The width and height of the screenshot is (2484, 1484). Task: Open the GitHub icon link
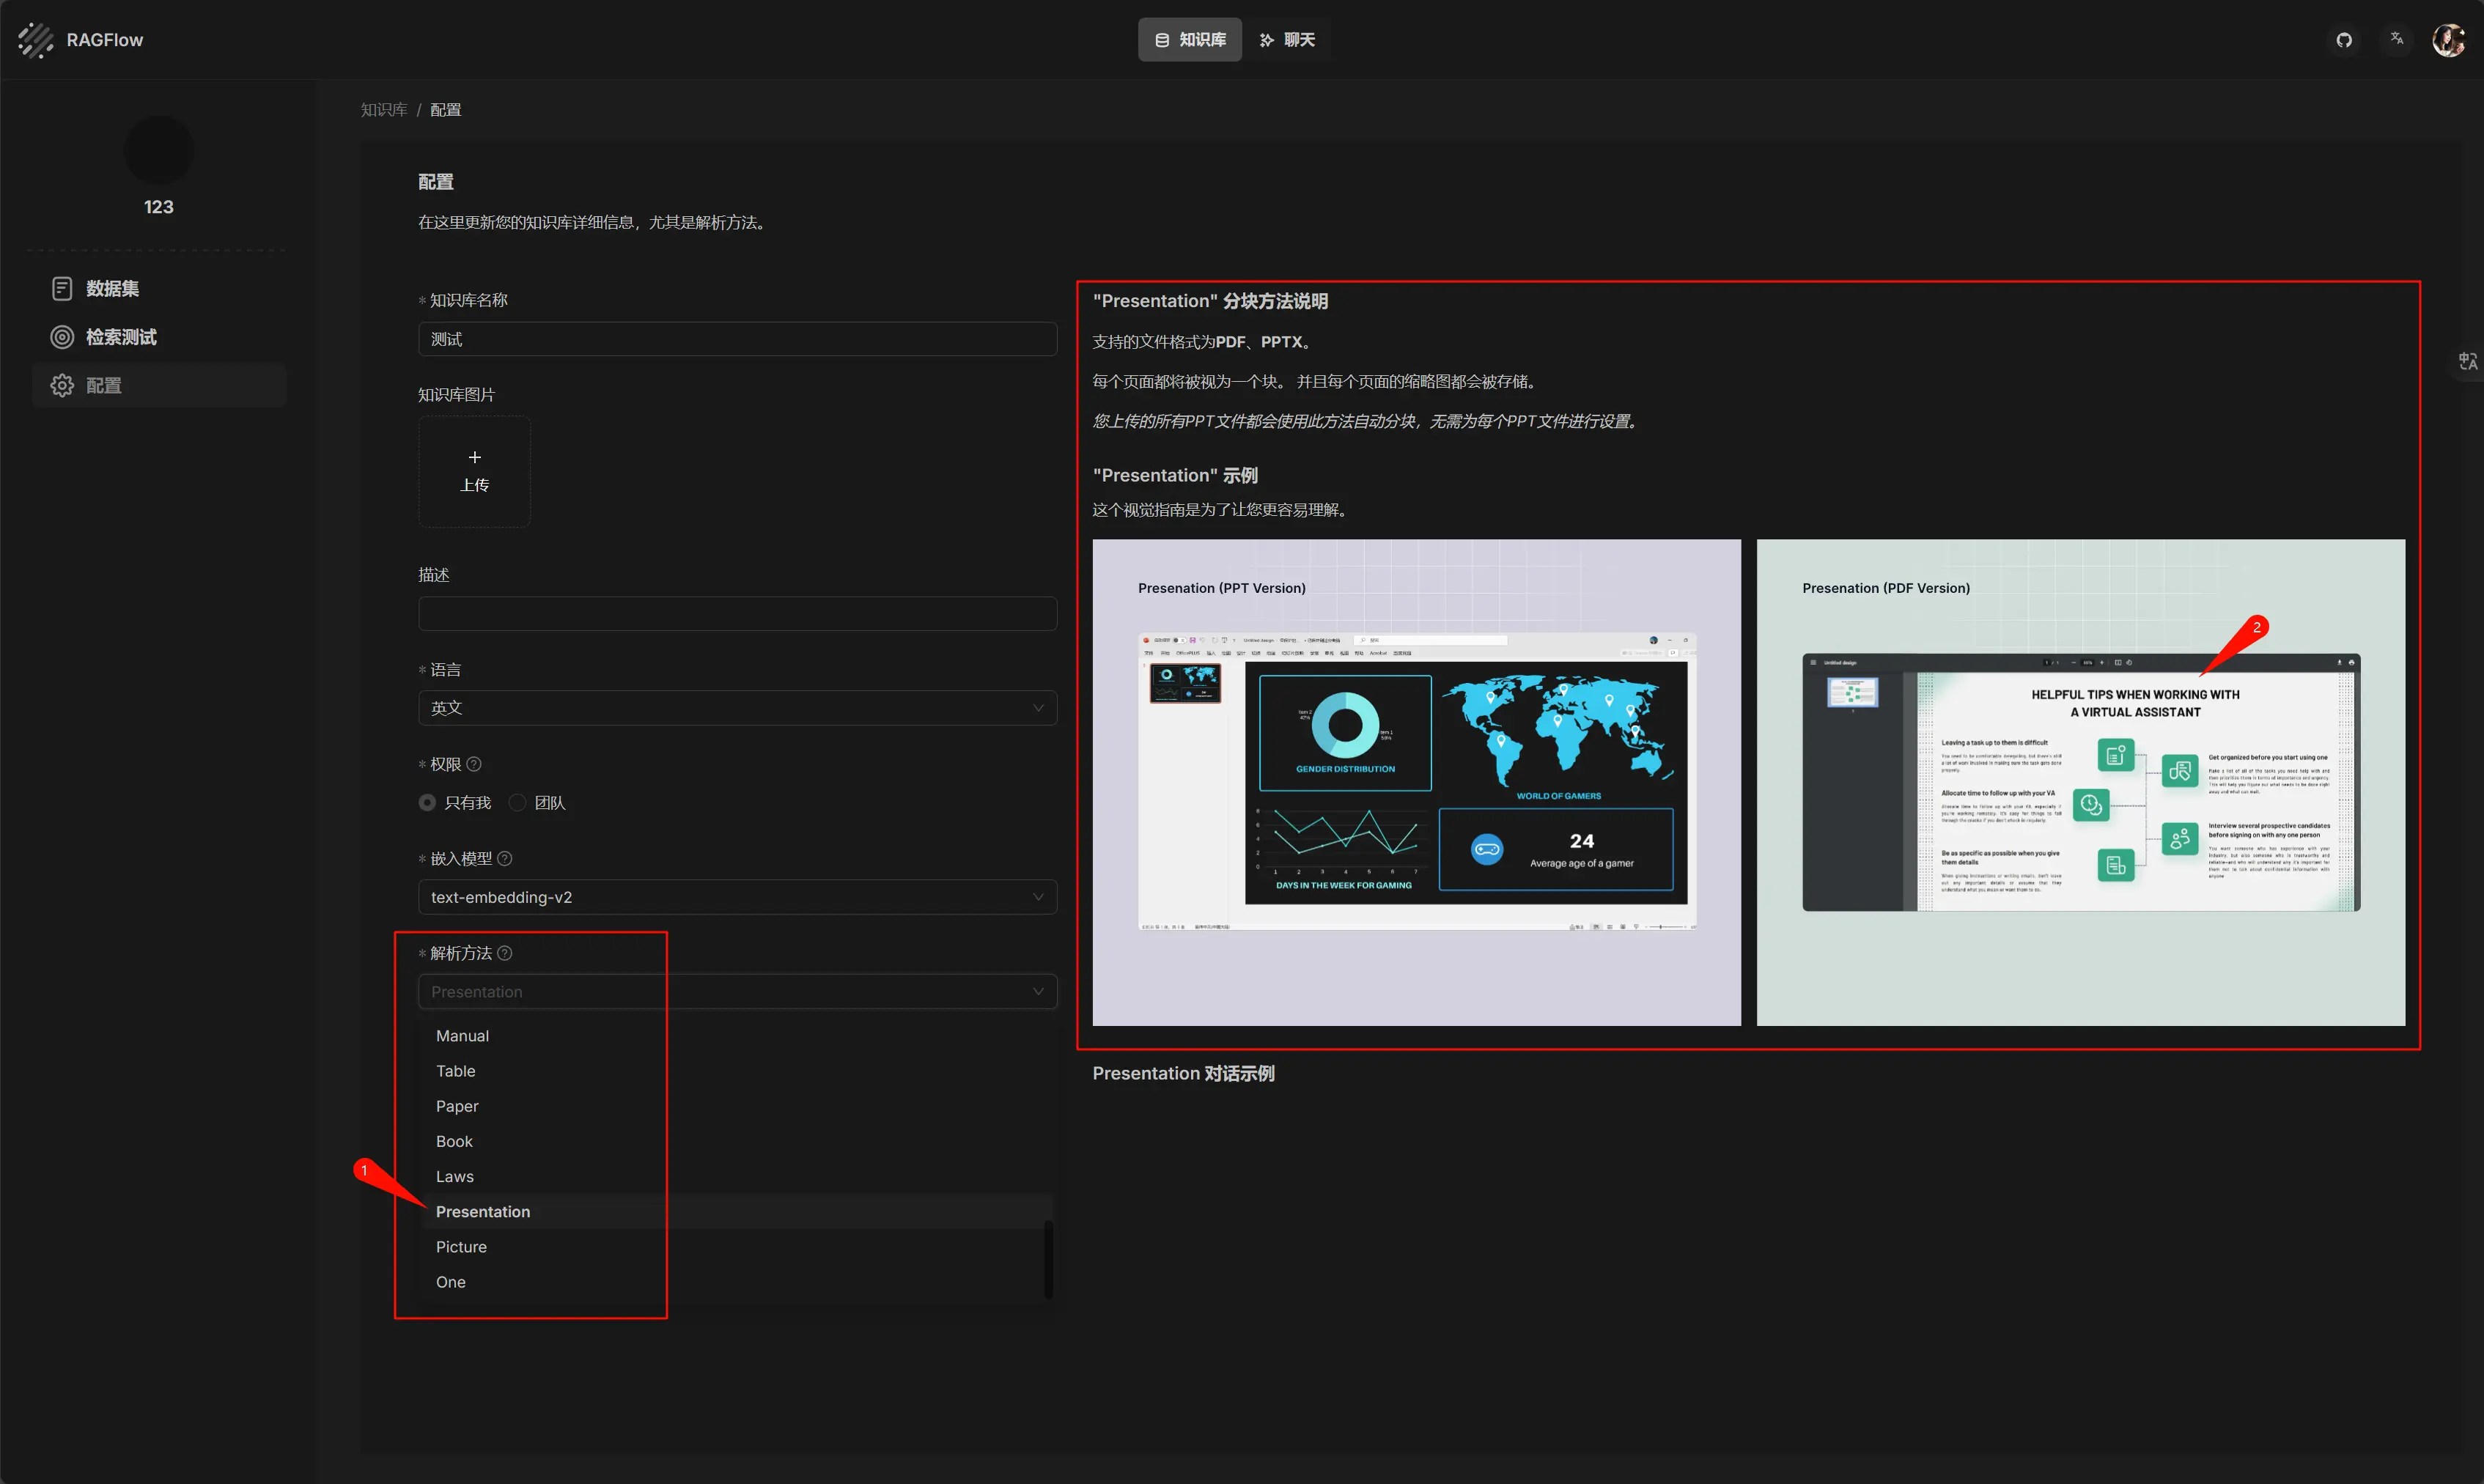[x=2343, y=40]
